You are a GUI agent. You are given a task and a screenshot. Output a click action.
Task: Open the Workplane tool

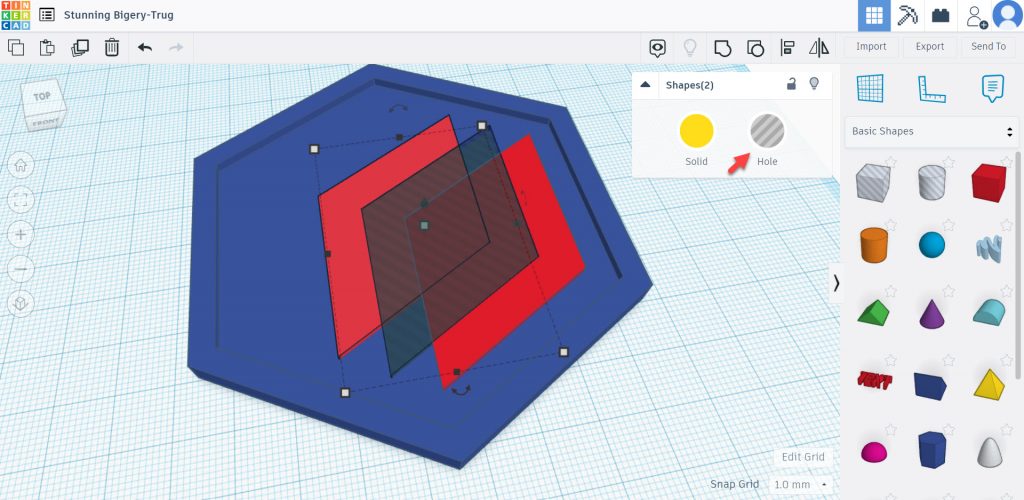871,89
